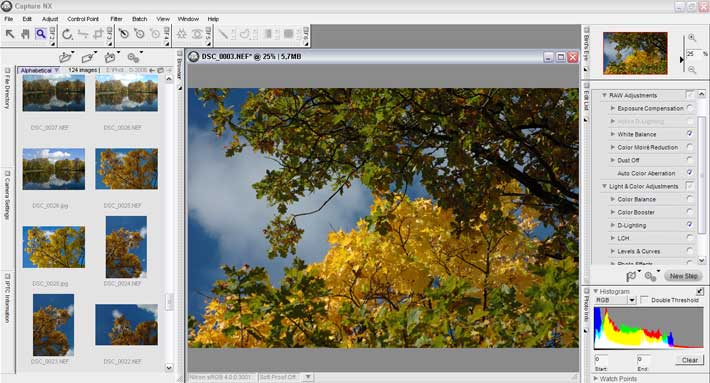Open the browser batch gears icon menu

(134, 57)
